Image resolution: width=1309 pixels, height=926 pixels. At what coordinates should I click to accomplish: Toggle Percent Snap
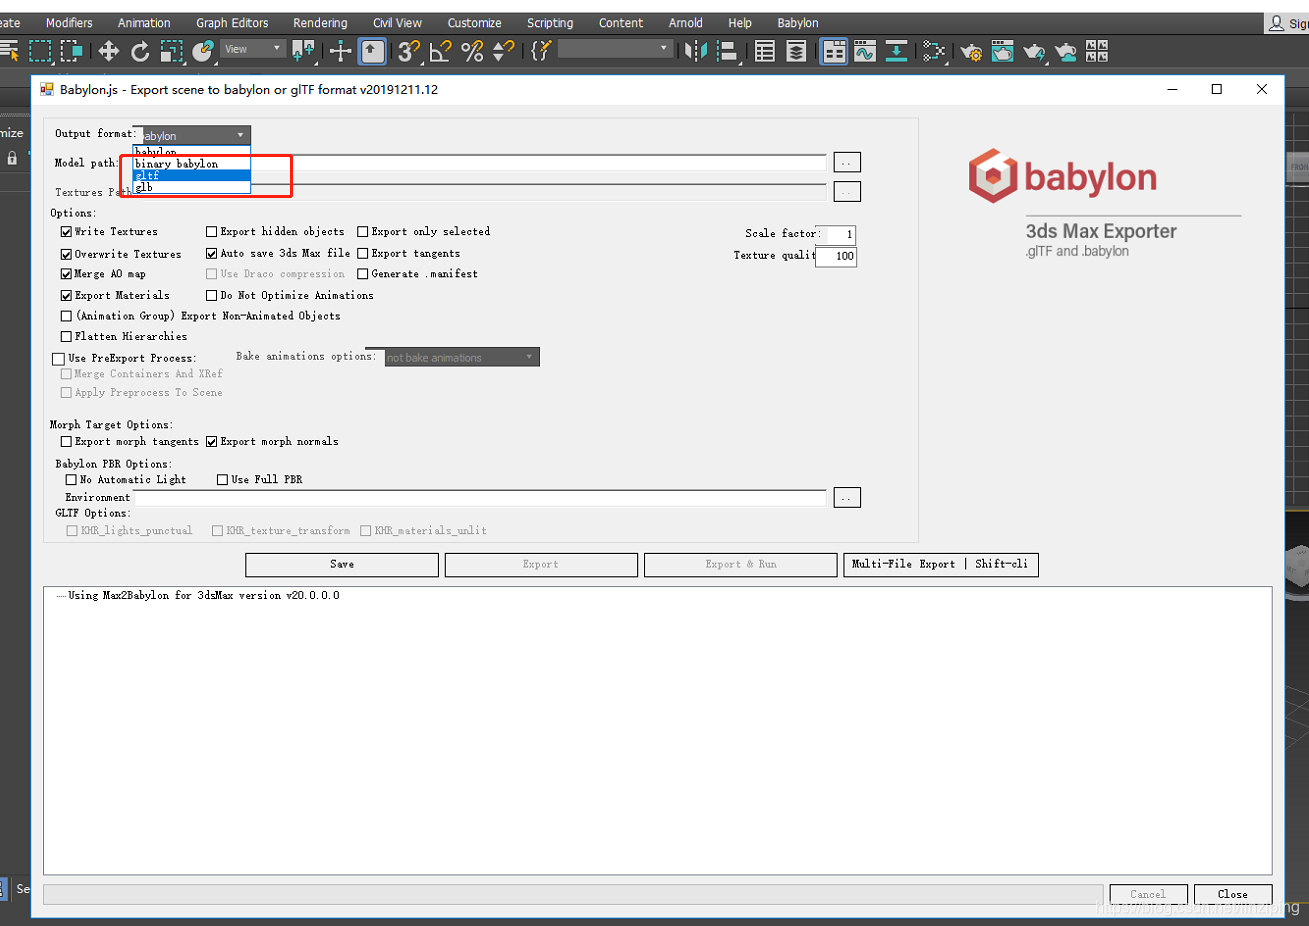pos(472,51)
